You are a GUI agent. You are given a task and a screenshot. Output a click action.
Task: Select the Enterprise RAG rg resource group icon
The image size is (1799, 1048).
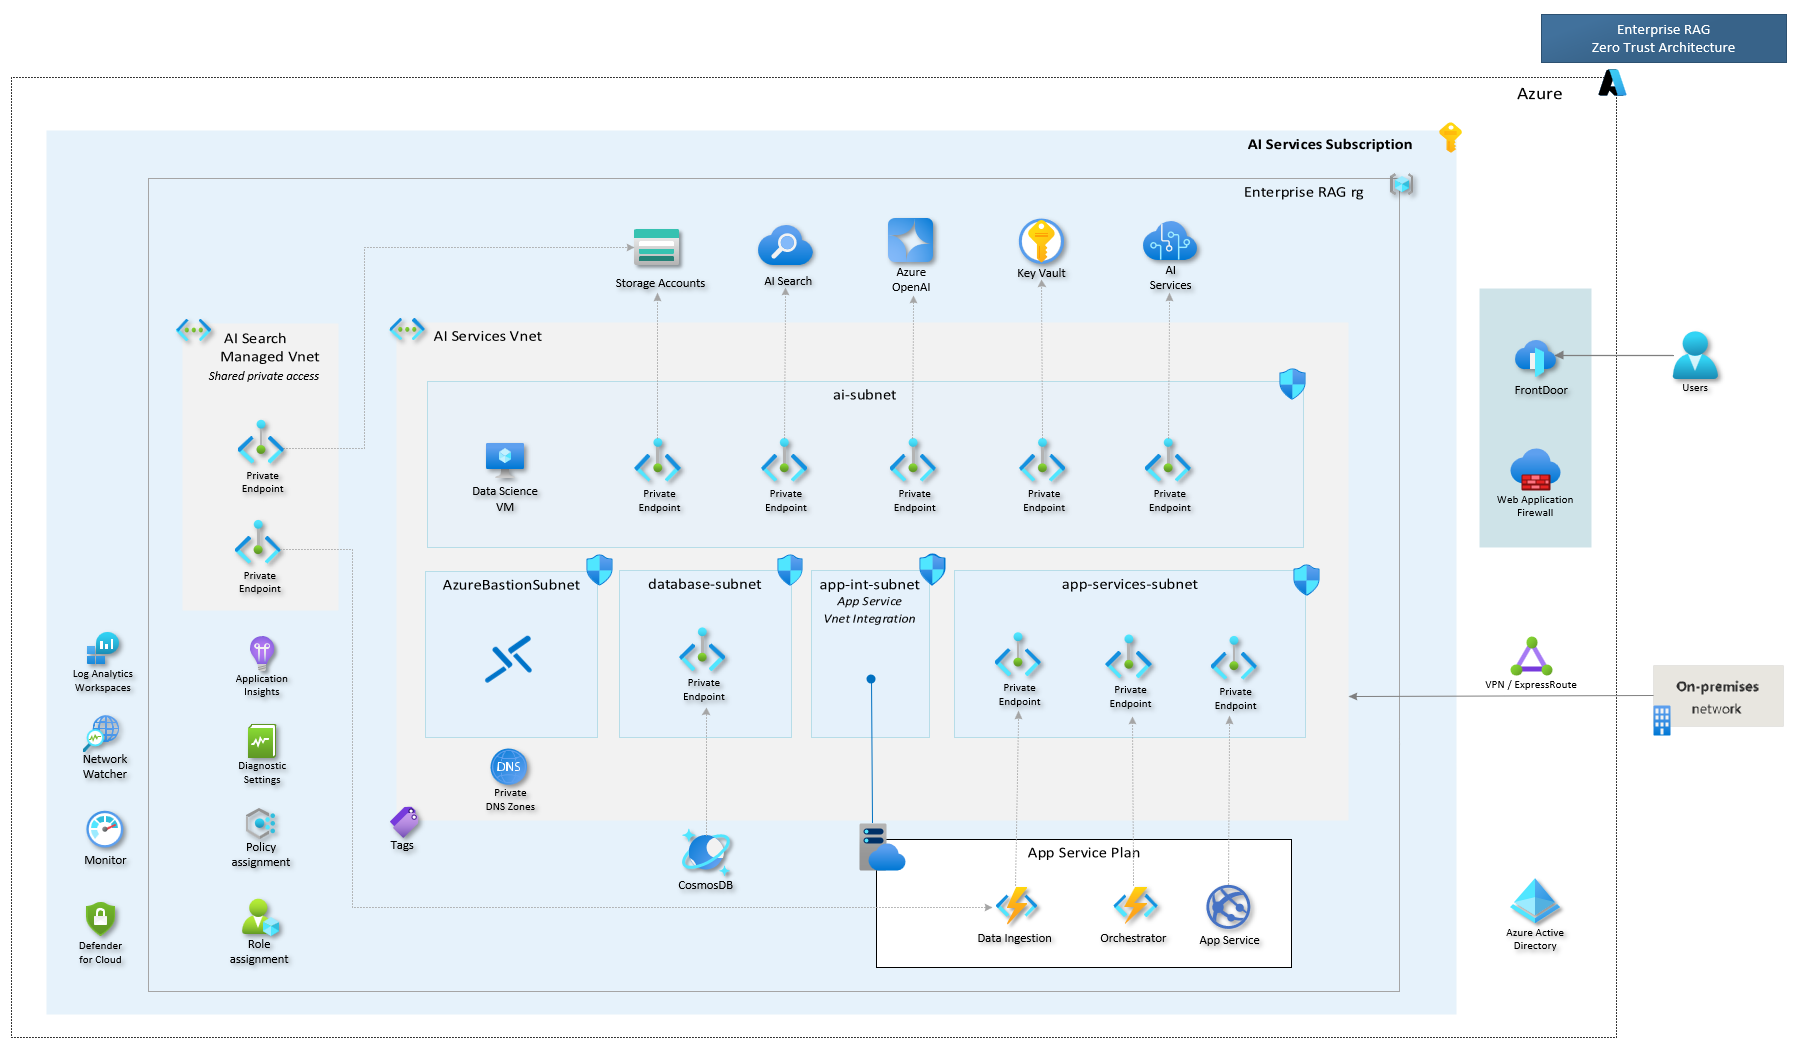pyautogui.click(x=1401, y=185)
